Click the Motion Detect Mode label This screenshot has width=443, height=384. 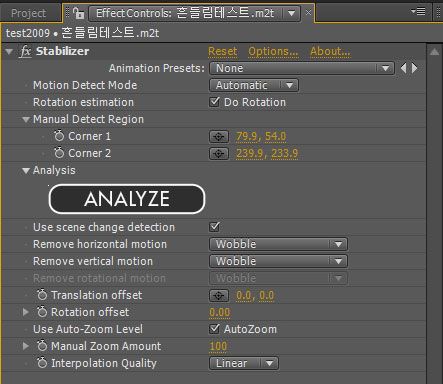[x=85, y=85]
